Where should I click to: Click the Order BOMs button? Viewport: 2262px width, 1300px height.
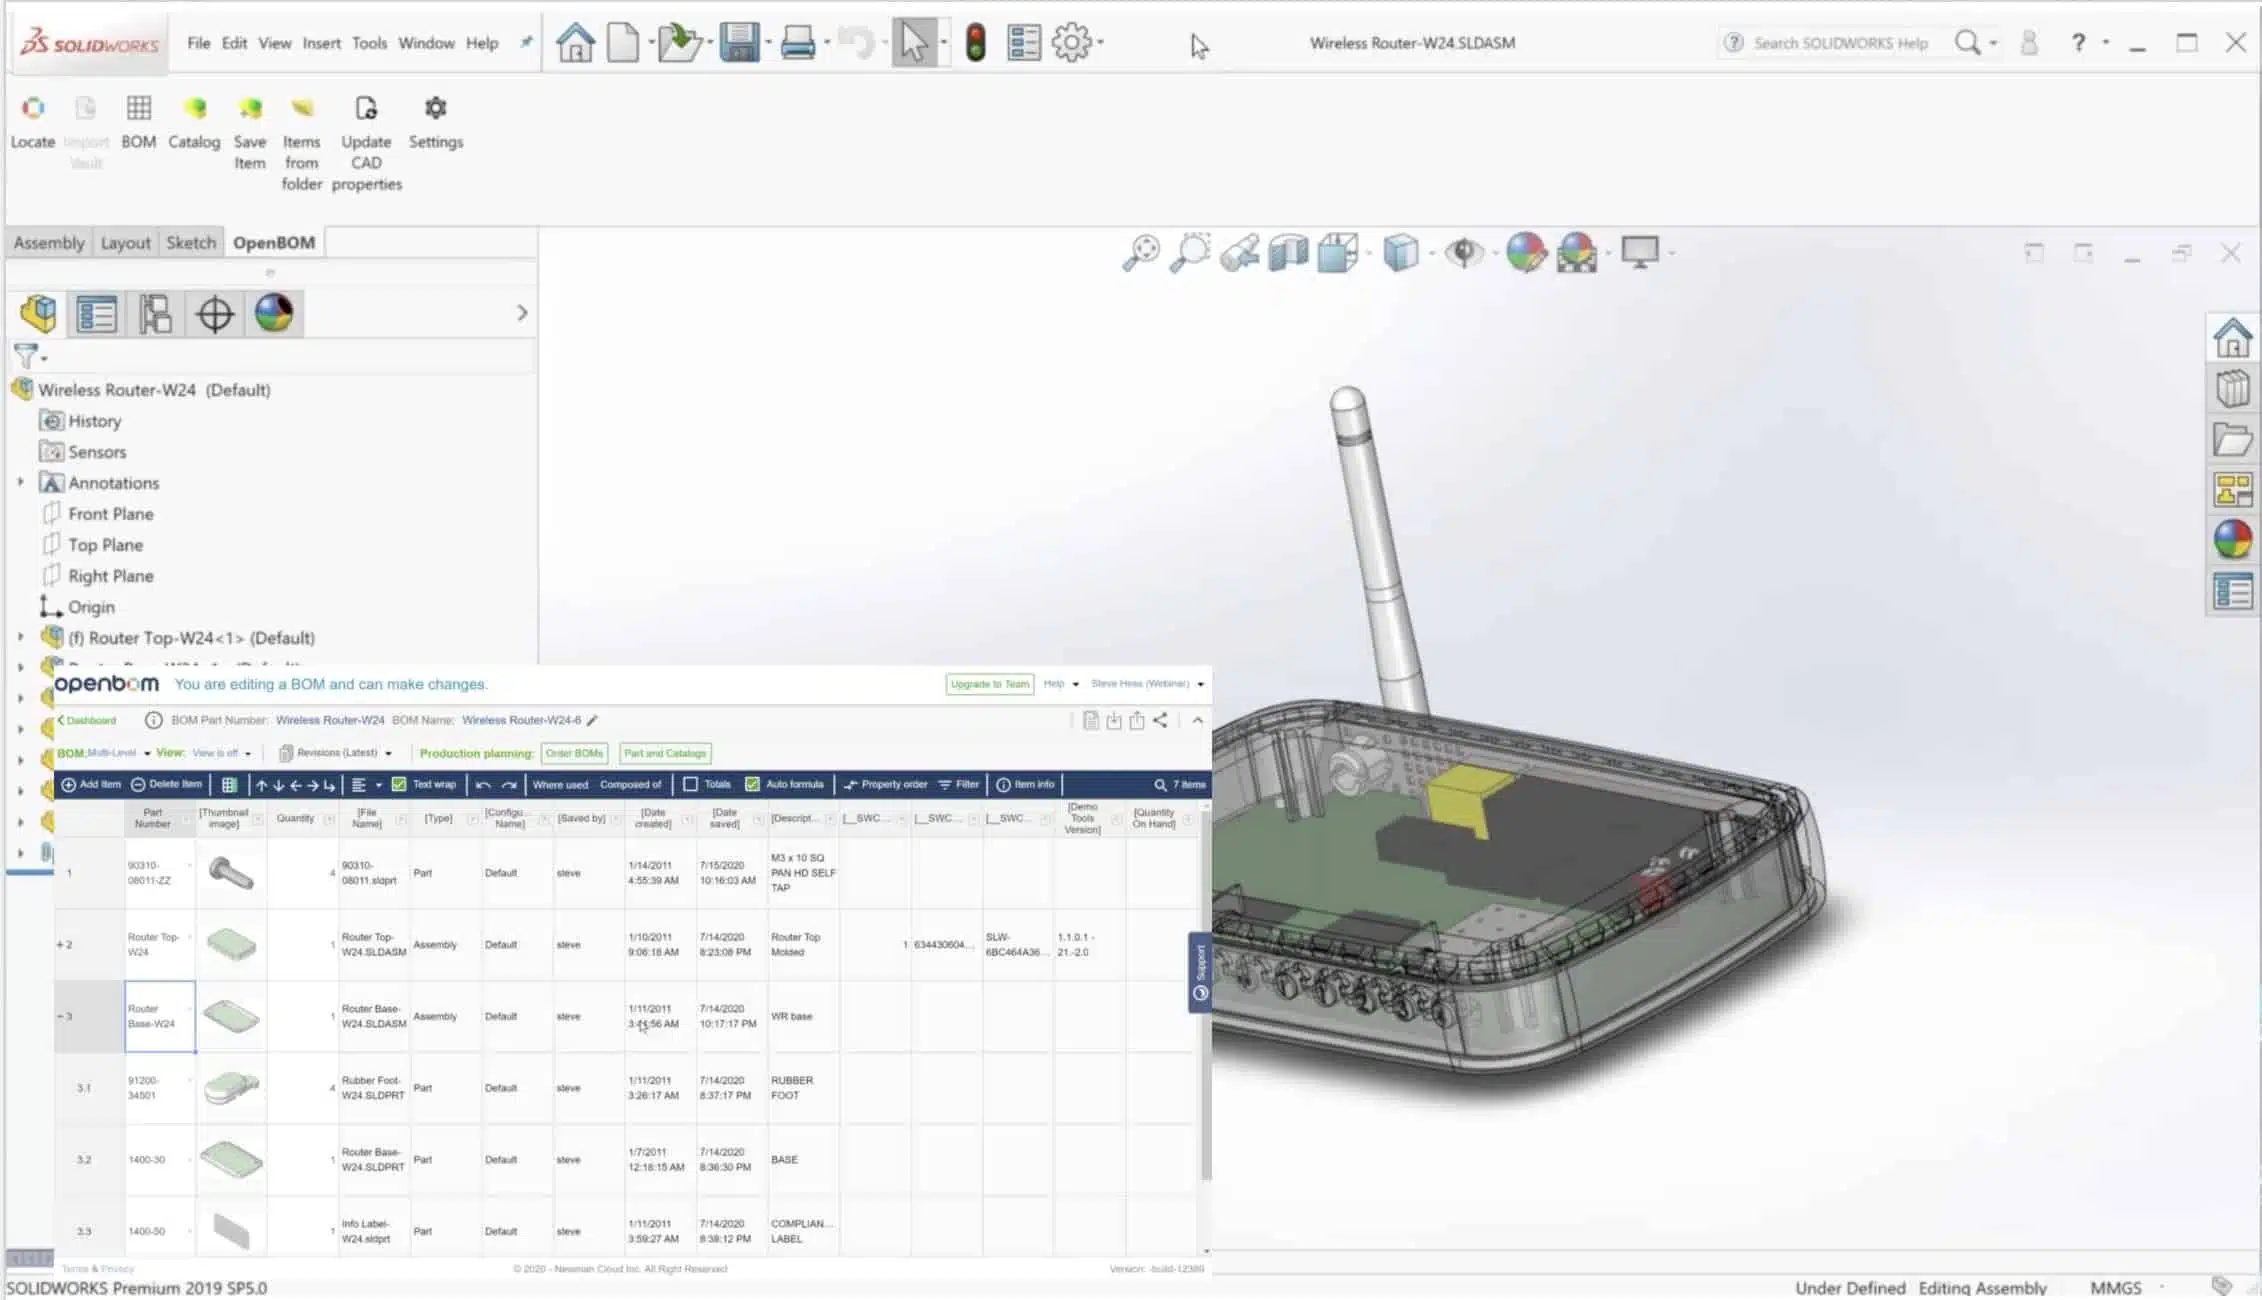click(574, 753)
